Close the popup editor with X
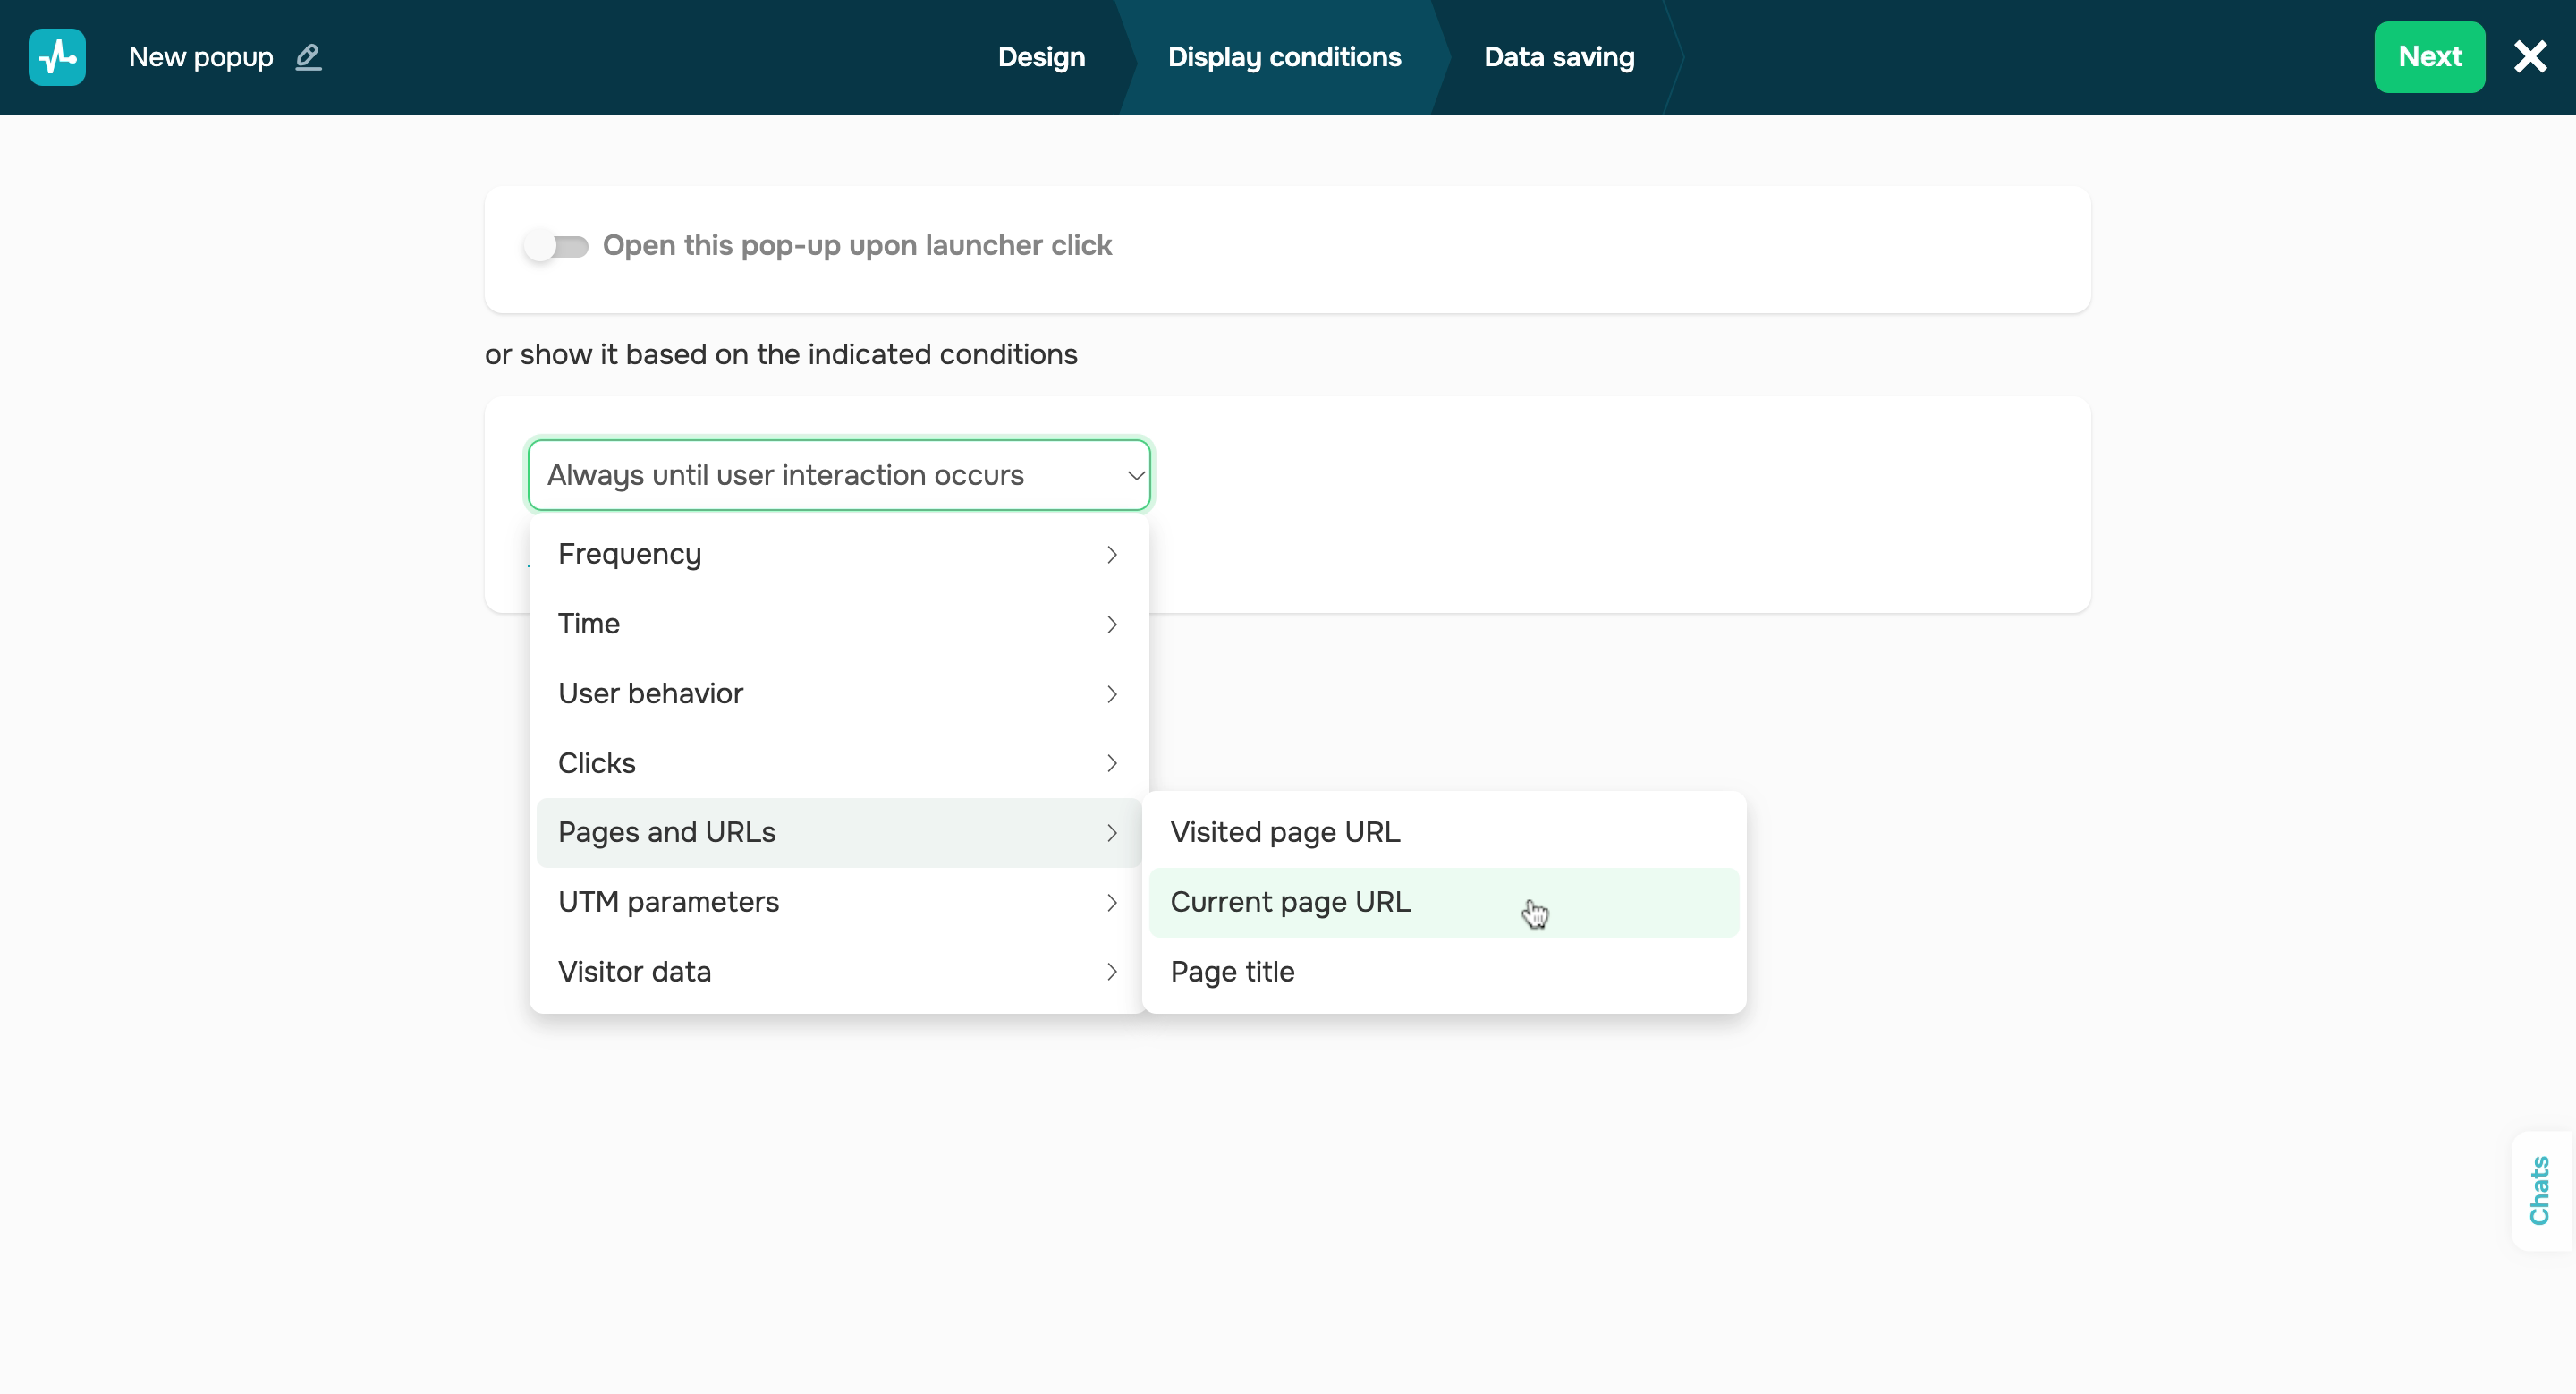The width and height of the screenshot is (2576, 1394). pyautogui.click(x=2530, y=57)
